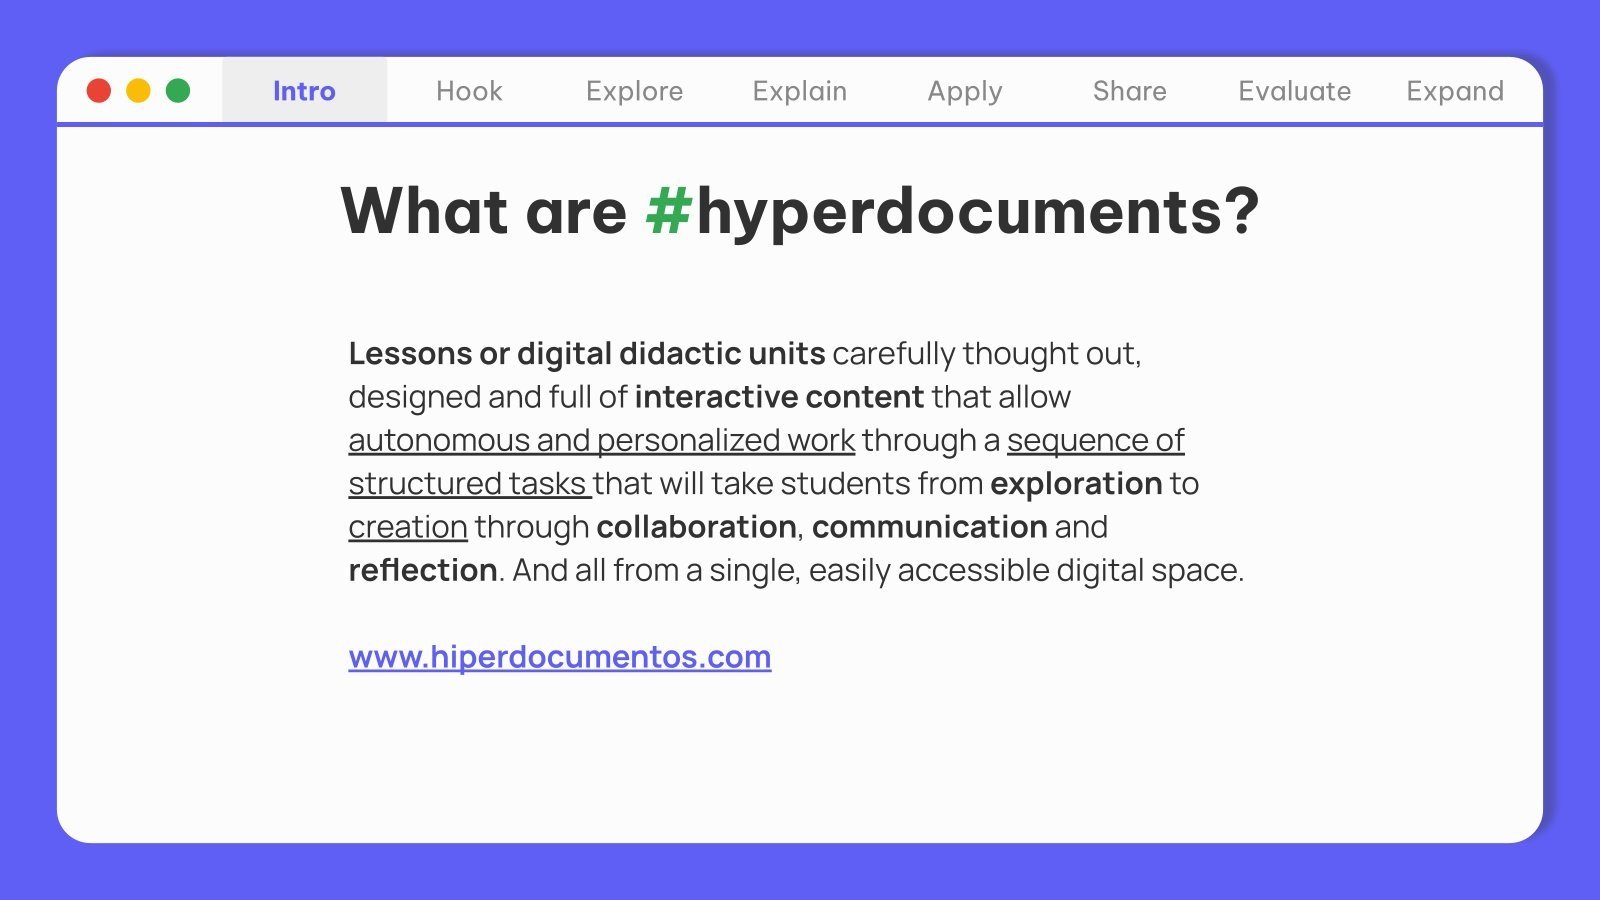Open the Hook tab
Image resolution: width=1600 pixels, height=900 pixels.
470,91
